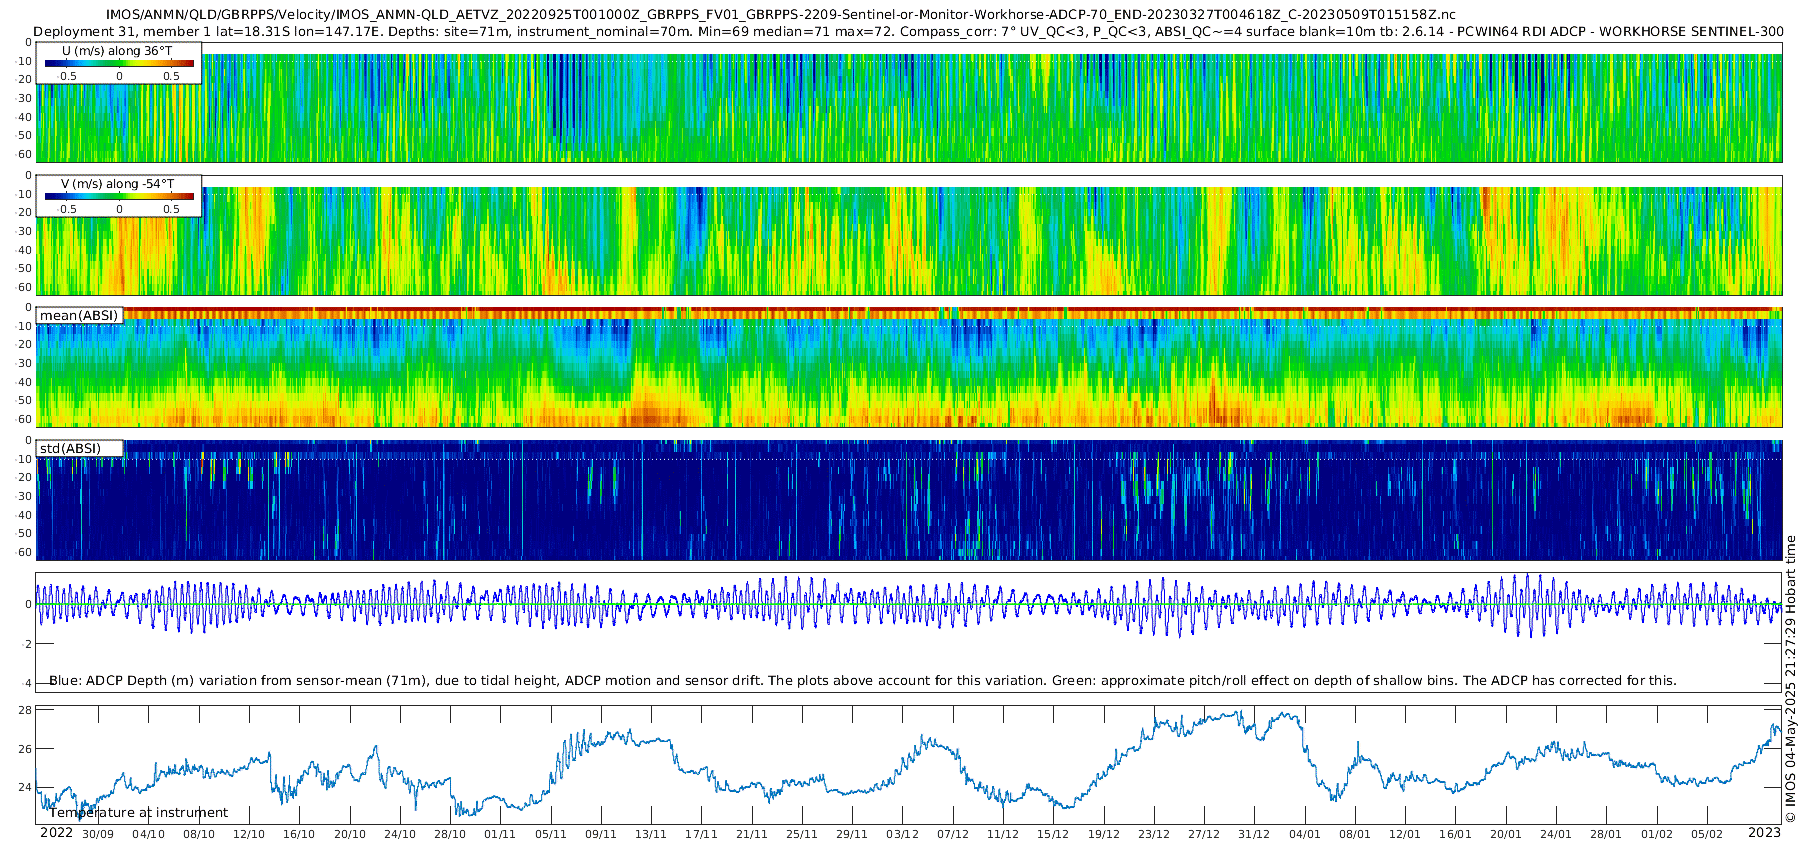Click the U velocity colorbar legend

pyautogui.click(x=119, y=64)
